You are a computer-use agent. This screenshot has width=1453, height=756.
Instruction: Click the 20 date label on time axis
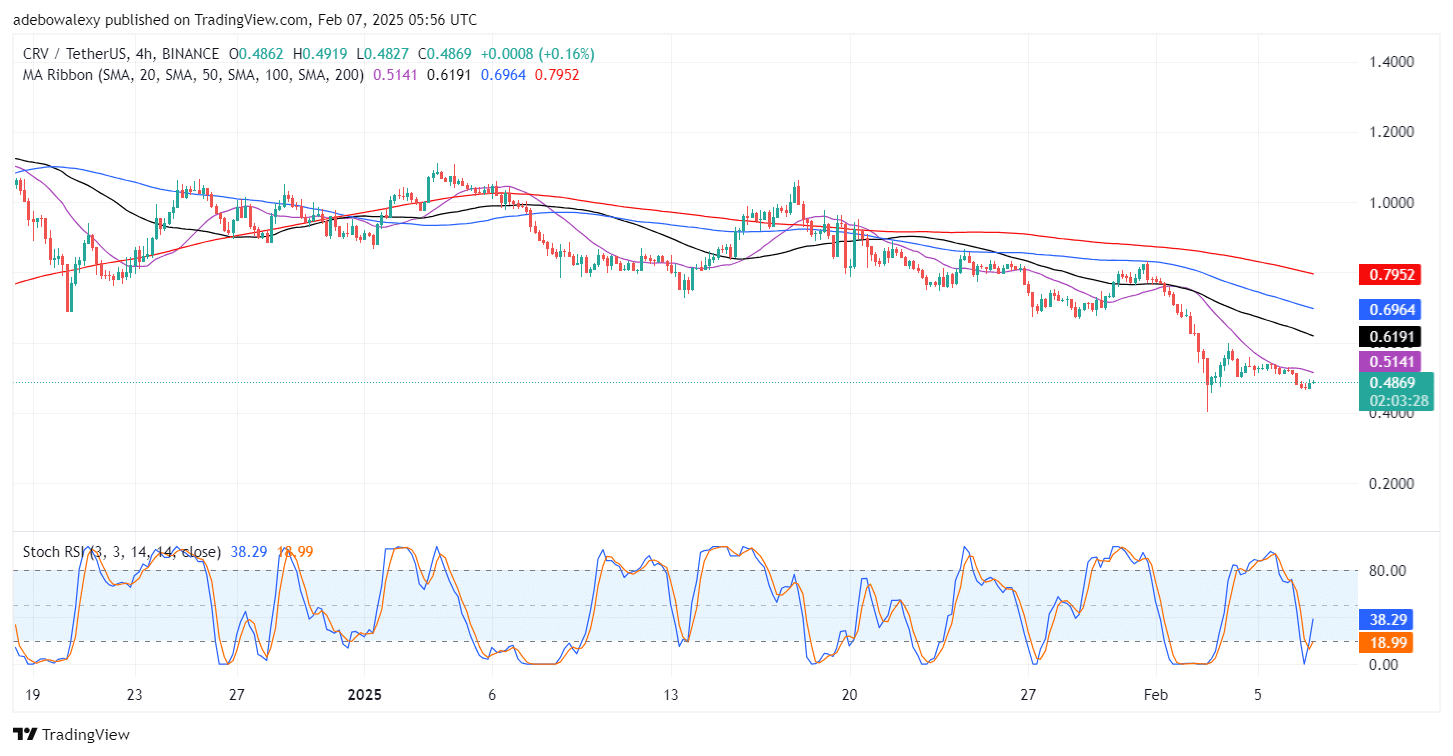click(x=849, y=696)
